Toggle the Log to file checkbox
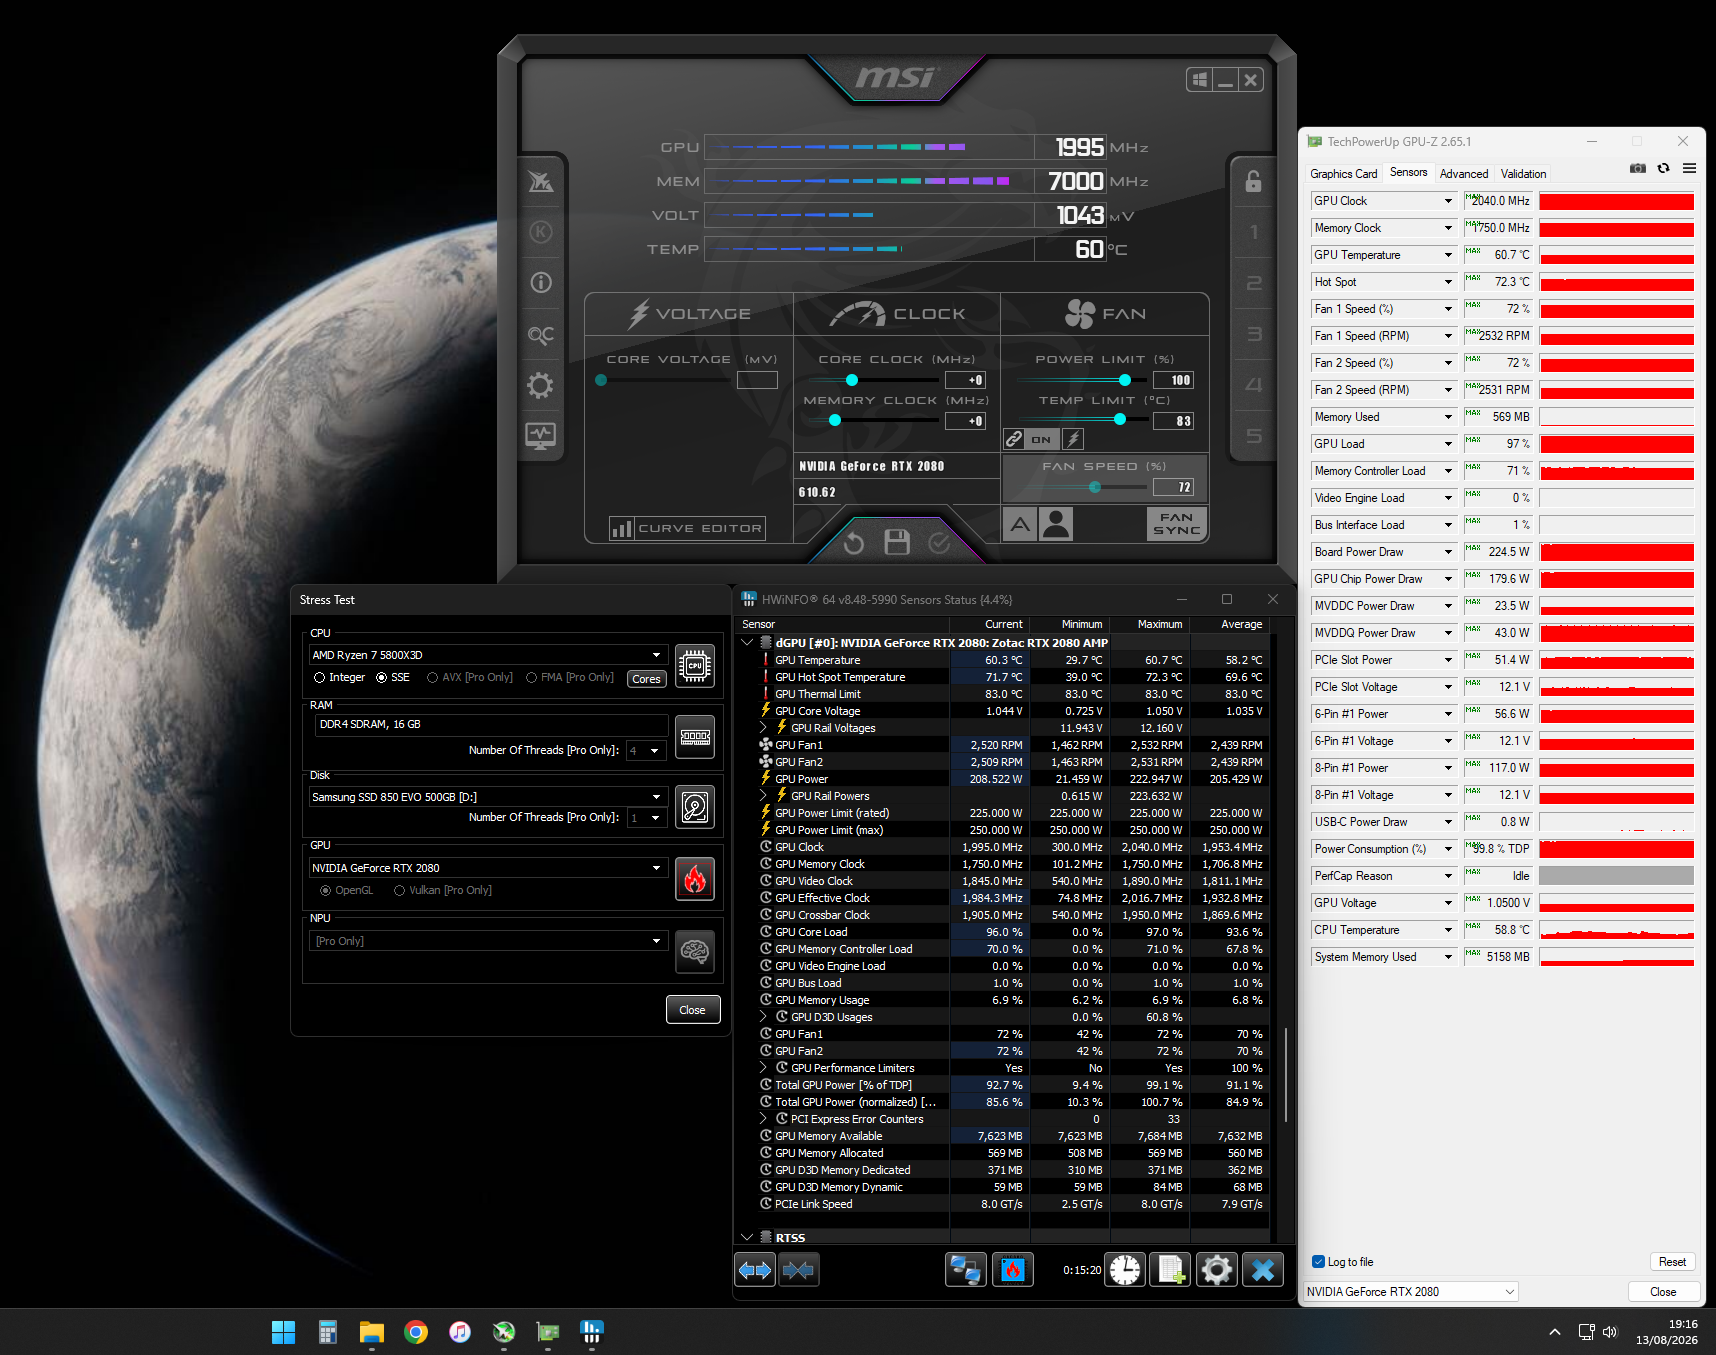This screenshot has height=1355, width=1716. tap(1343, 1262)
